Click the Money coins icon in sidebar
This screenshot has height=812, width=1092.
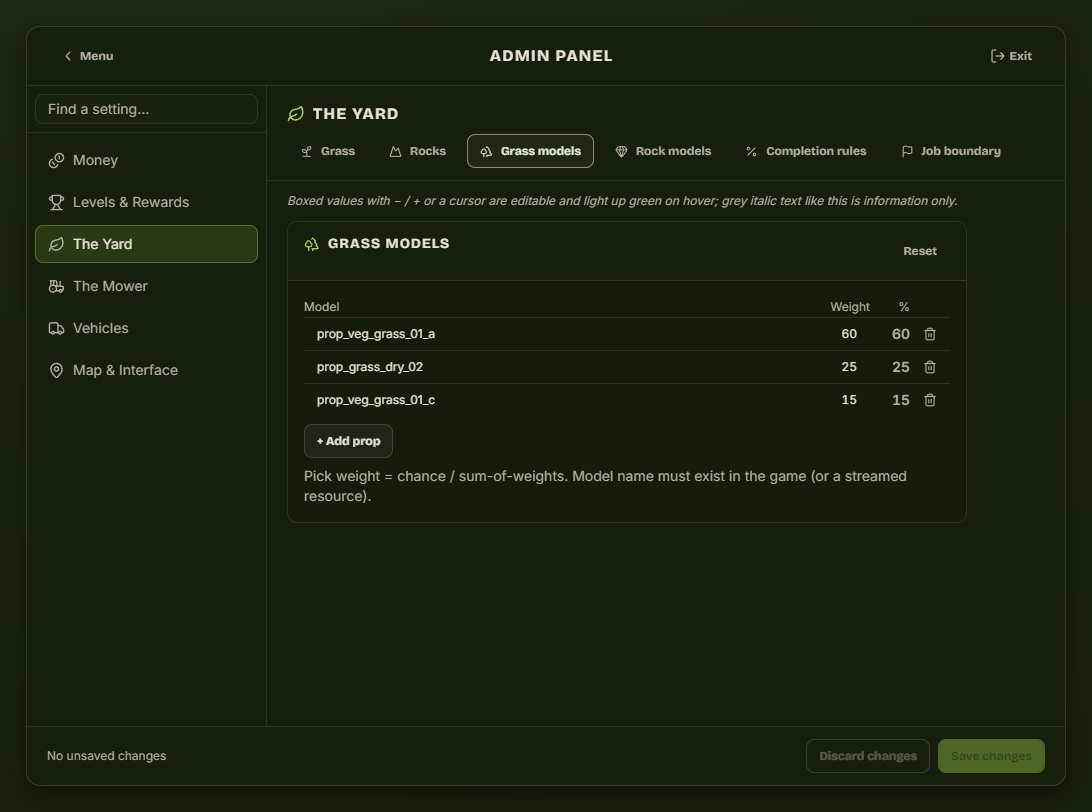pyautogui.click(x=56, y=160)
